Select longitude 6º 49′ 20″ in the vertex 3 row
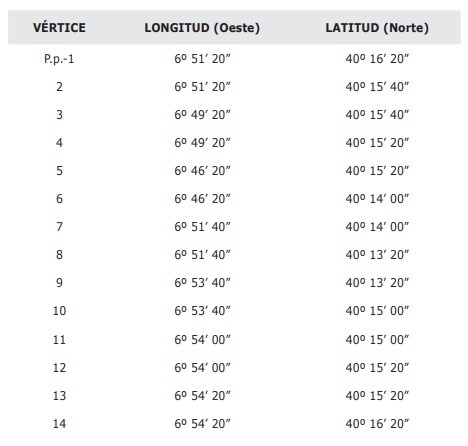The width and height of the screenshot is (468, 446). (x=202, y=115)
